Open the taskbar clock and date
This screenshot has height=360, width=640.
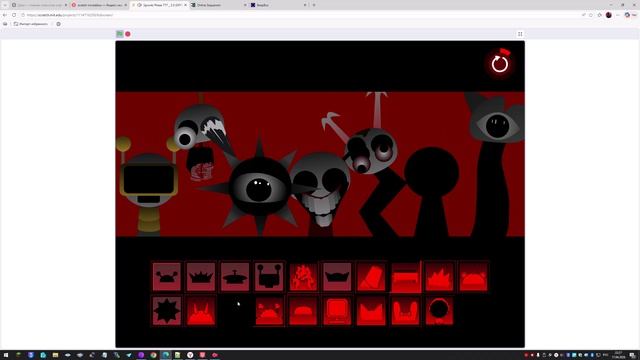(618, 355)
